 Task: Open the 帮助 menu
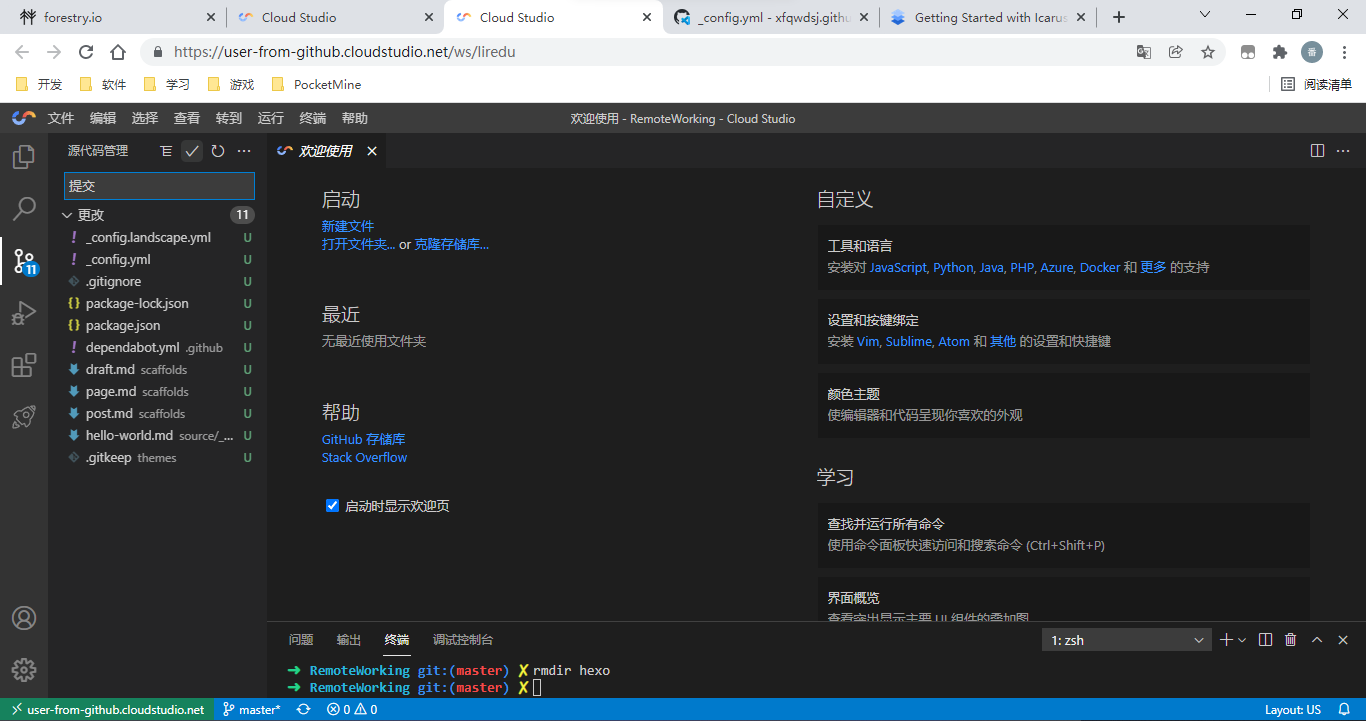pyautogui.click(x=355, y=118)
